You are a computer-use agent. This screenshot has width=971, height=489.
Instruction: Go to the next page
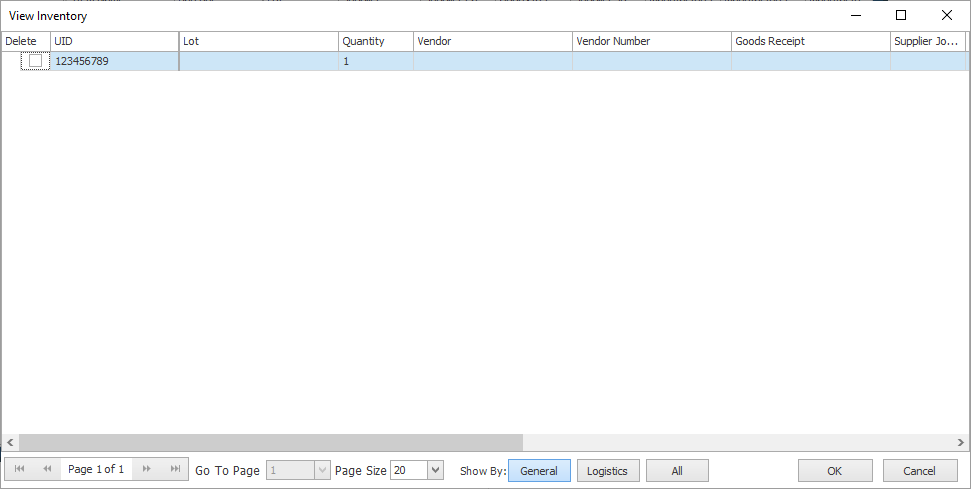(x=147, y=470)
